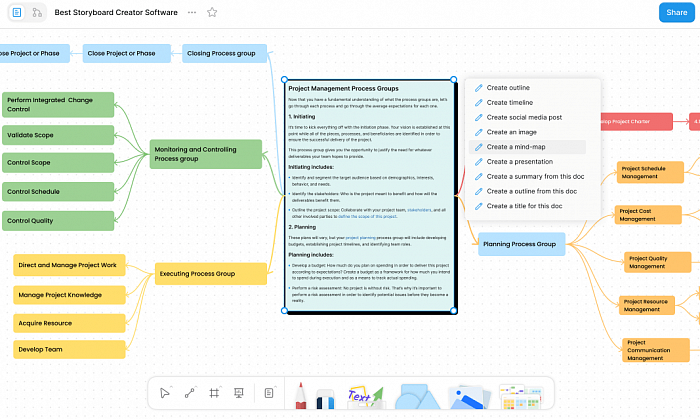Choose Create outline

tap(527, 88)
